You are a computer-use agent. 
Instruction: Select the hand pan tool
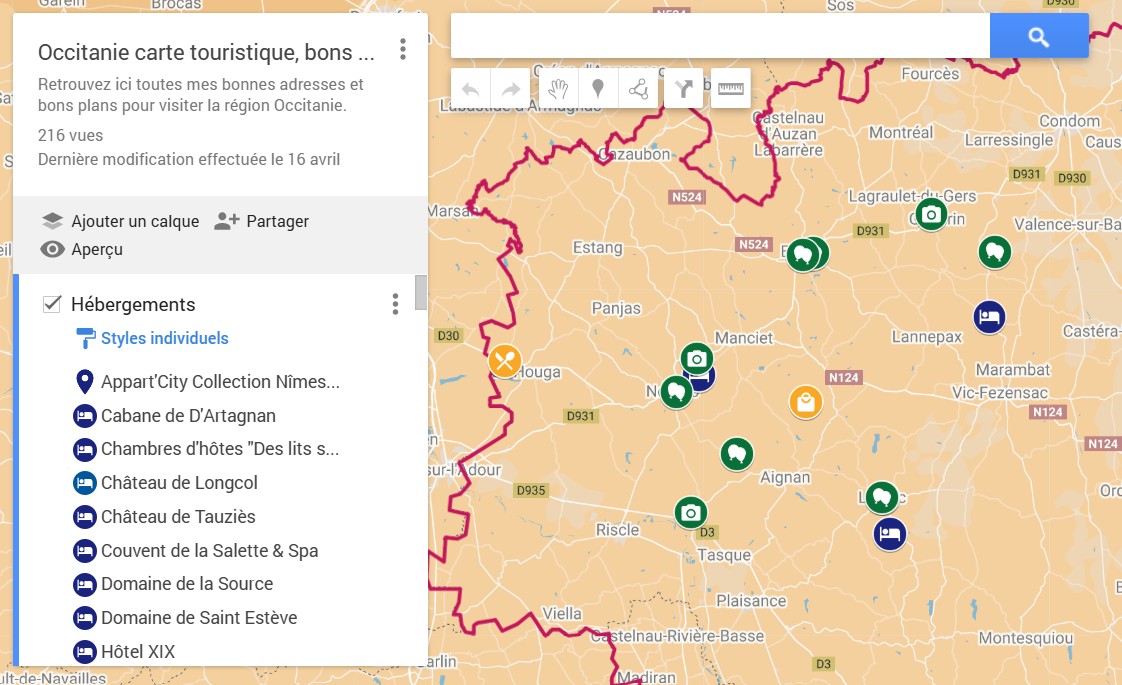(558, 89)
